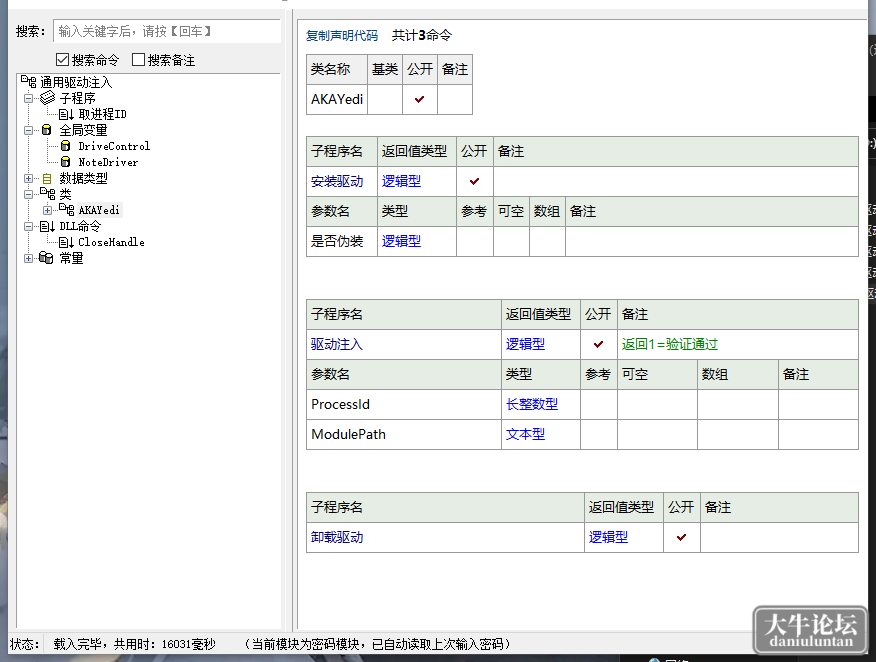876x662 pixels.
Task: Select 通用驱动注入 root tree item
Action: [x=76, y=82]
